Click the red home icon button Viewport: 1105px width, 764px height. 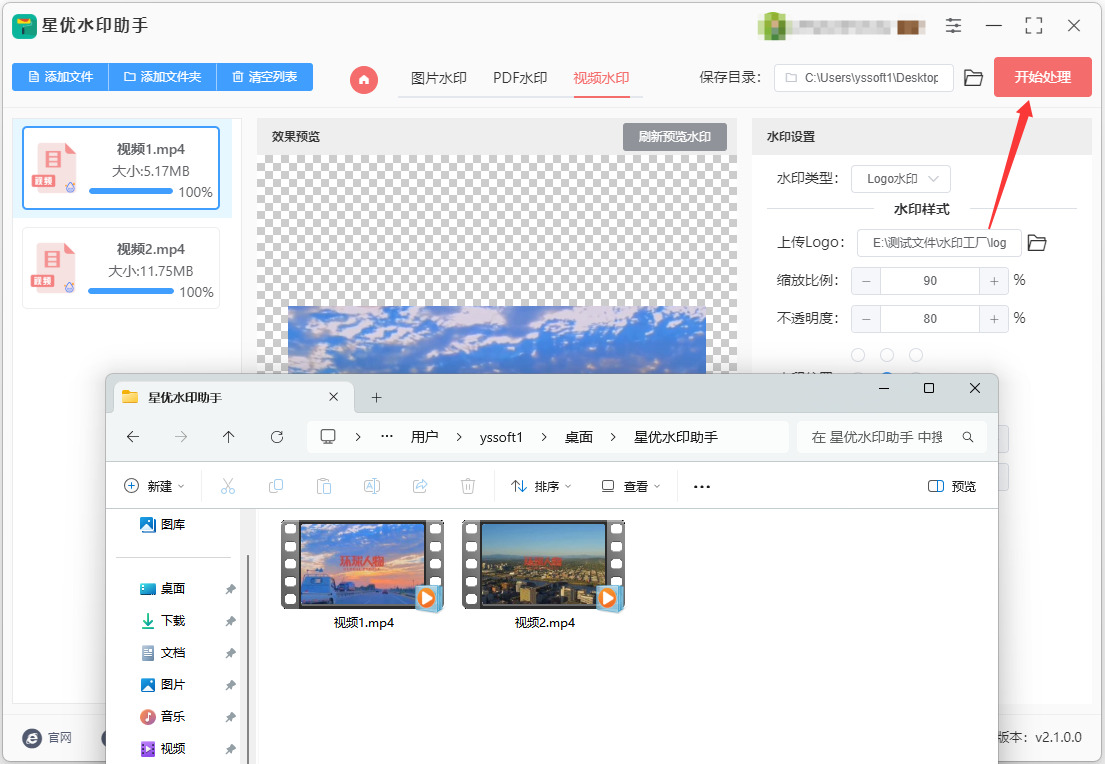tap(364, 79)
